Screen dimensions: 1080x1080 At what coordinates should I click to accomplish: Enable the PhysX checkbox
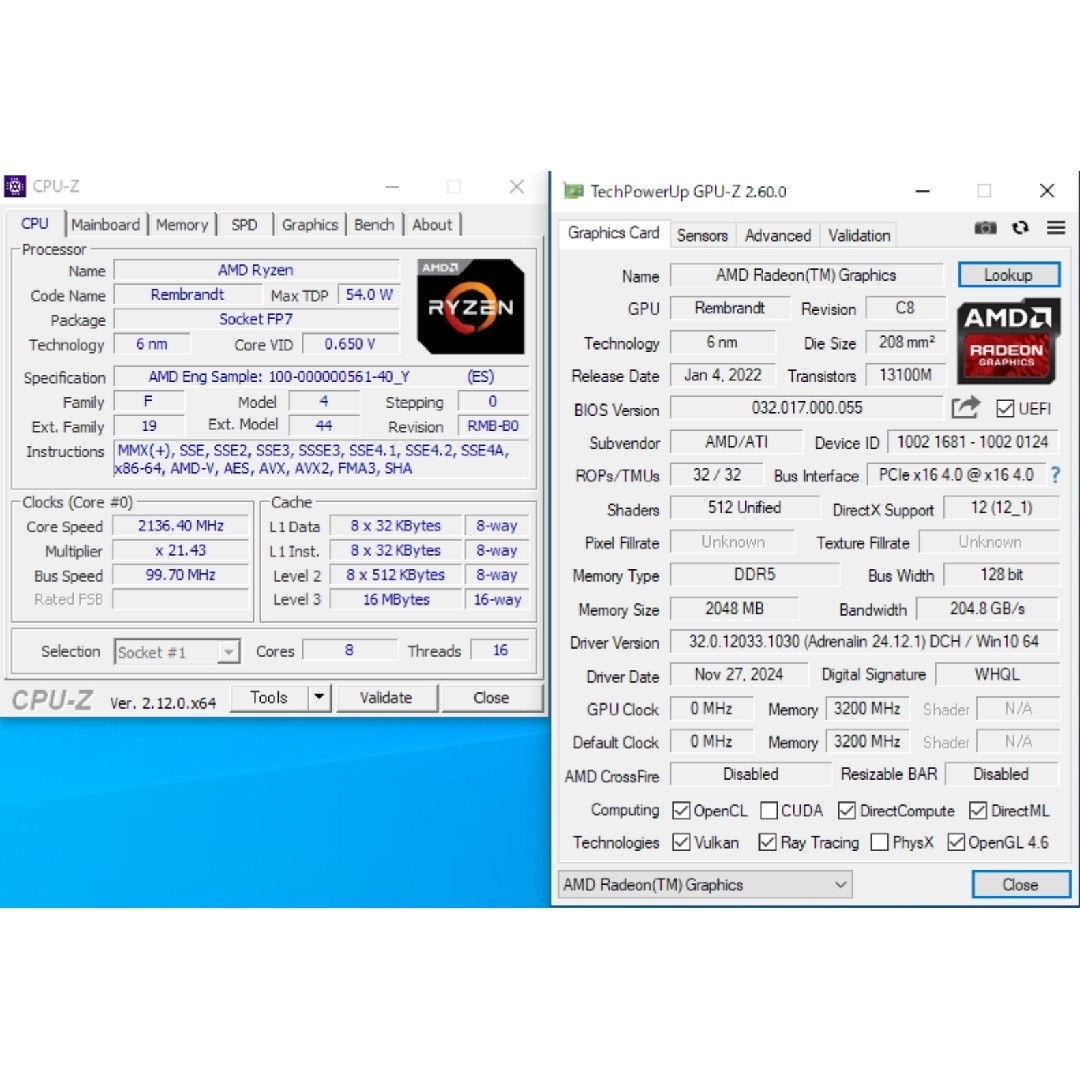(880, 842)
